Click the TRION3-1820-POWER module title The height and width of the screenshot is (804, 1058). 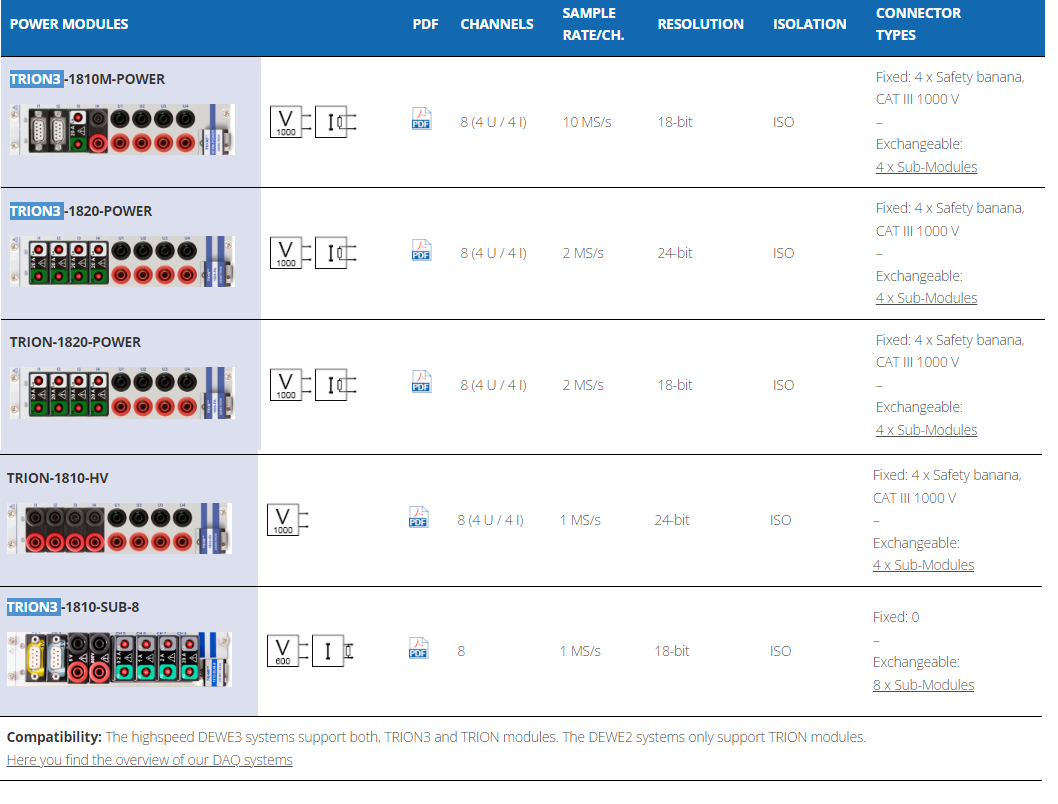point(81,211)
